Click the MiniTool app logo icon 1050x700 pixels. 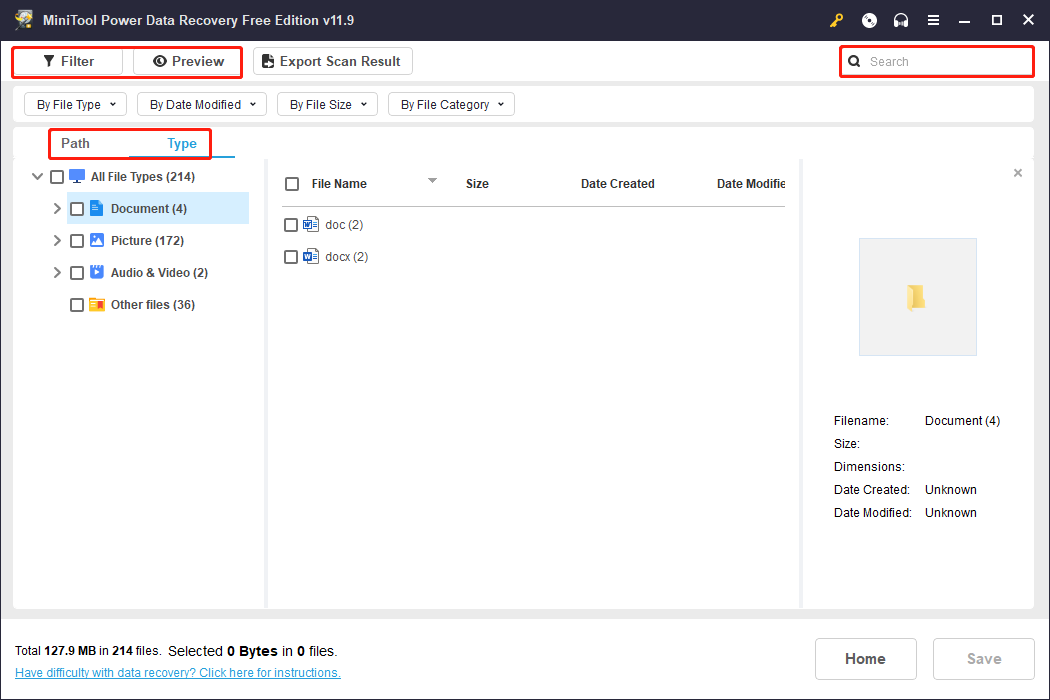(23, 19)
